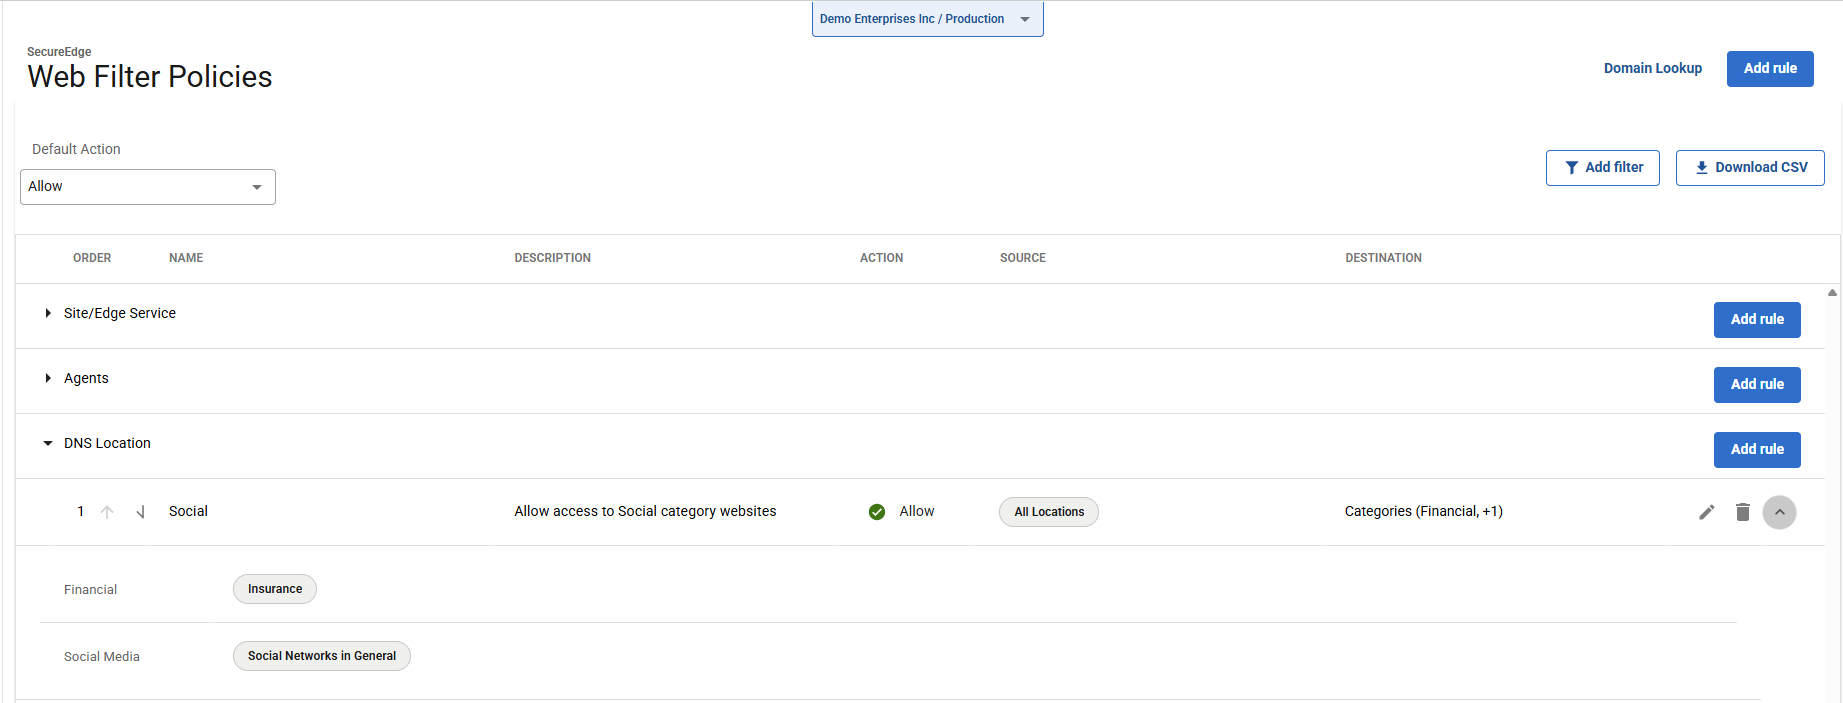The image size is (1843, 703).
Task: Move Social rule up with arrow icon
Action: (107, 512)
